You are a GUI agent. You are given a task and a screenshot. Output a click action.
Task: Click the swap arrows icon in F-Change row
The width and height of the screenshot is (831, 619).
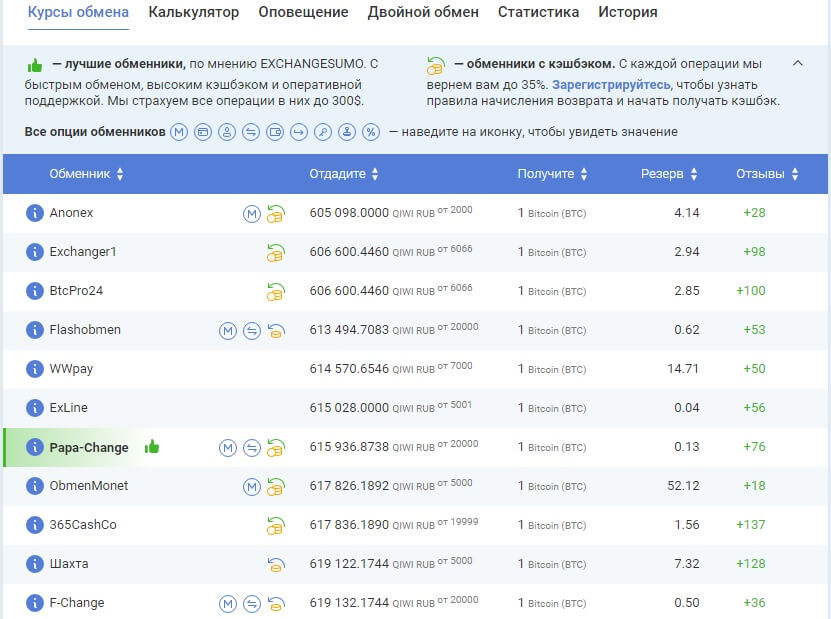coord(252,604)
